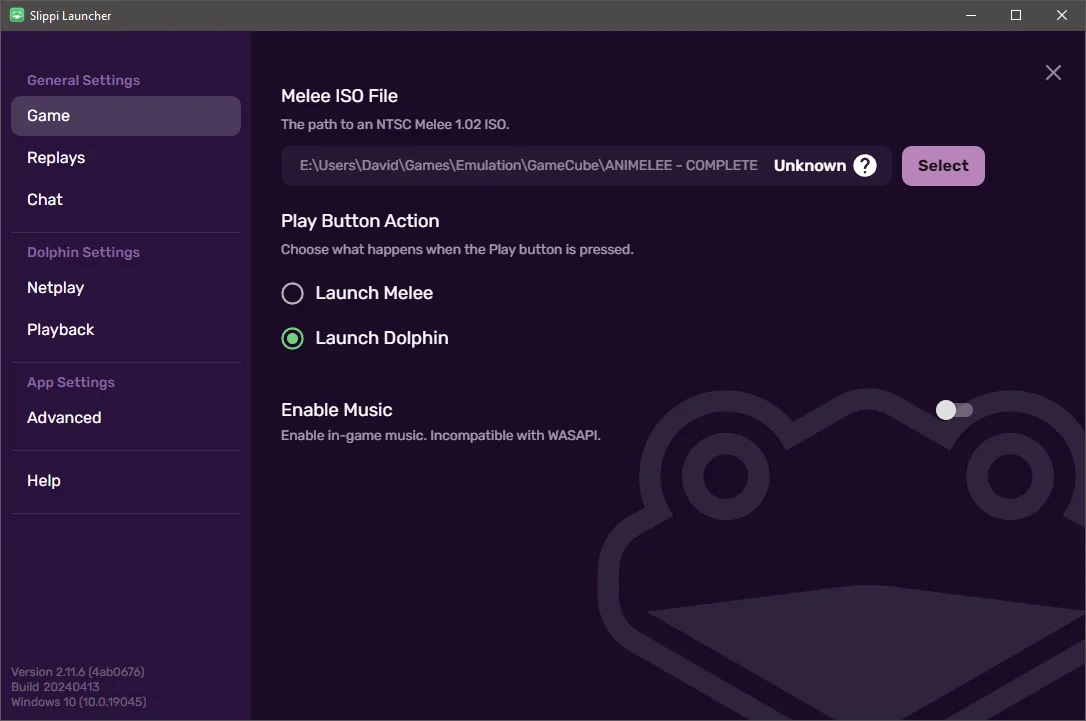This screenshot has width=1086, height=721.
Task: Select the Launch Dolphin option
Action: point(292,339)
